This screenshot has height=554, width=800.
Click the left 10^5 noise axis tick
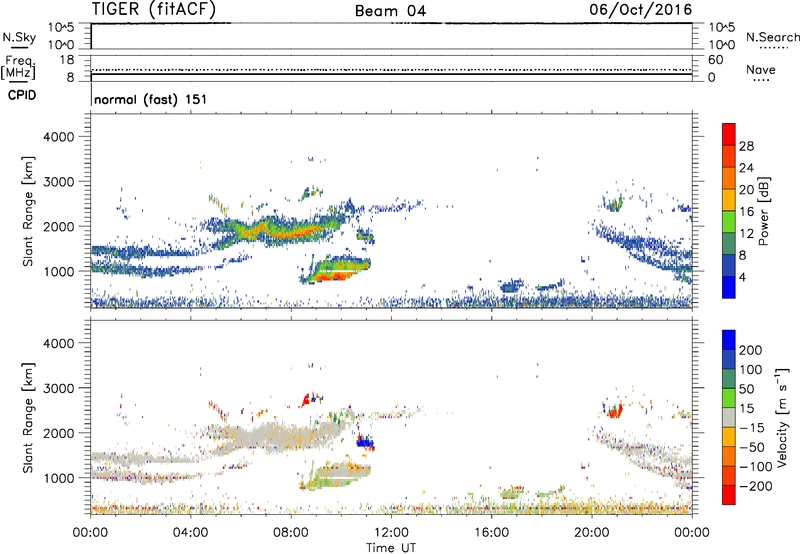(61, 27)
